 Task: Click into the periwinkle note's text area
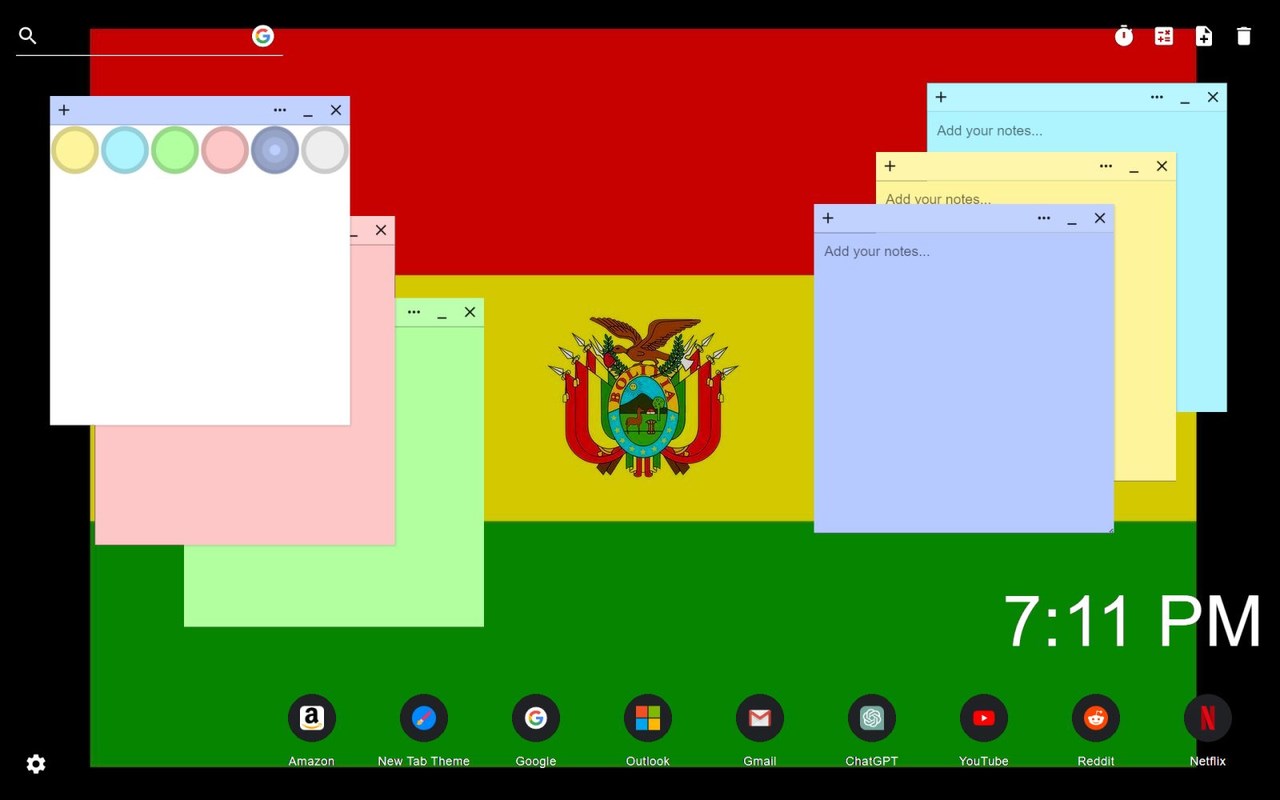coord(964,382)
